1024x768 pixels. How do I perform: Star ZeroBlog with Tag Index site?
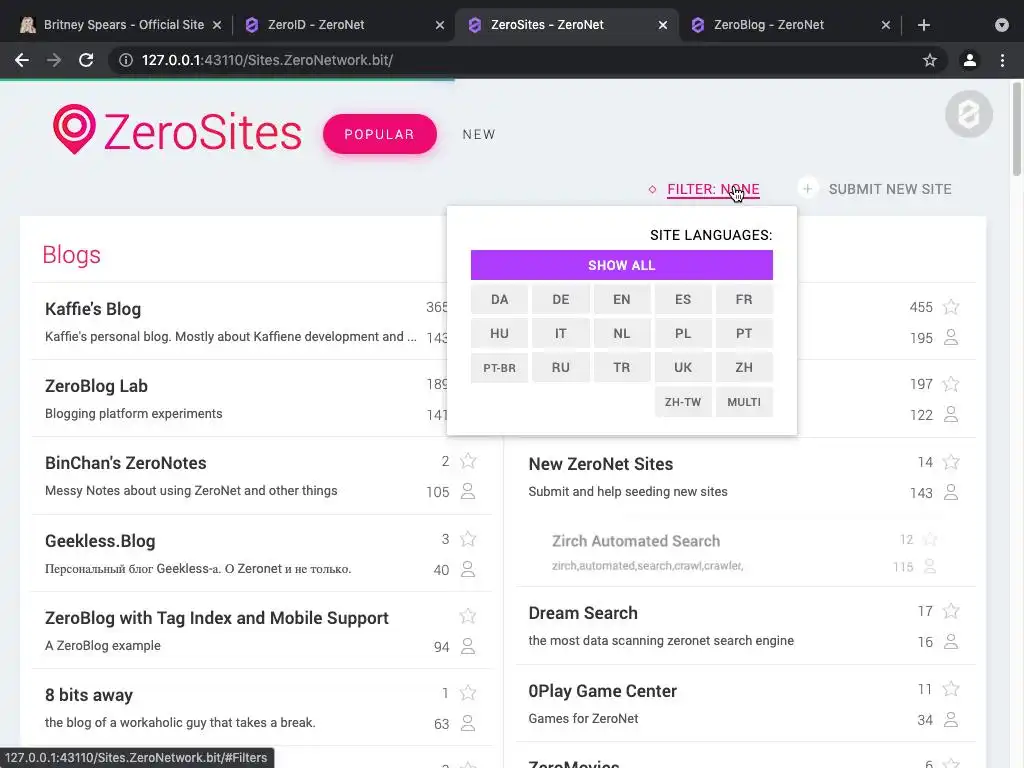coord(468,616)
